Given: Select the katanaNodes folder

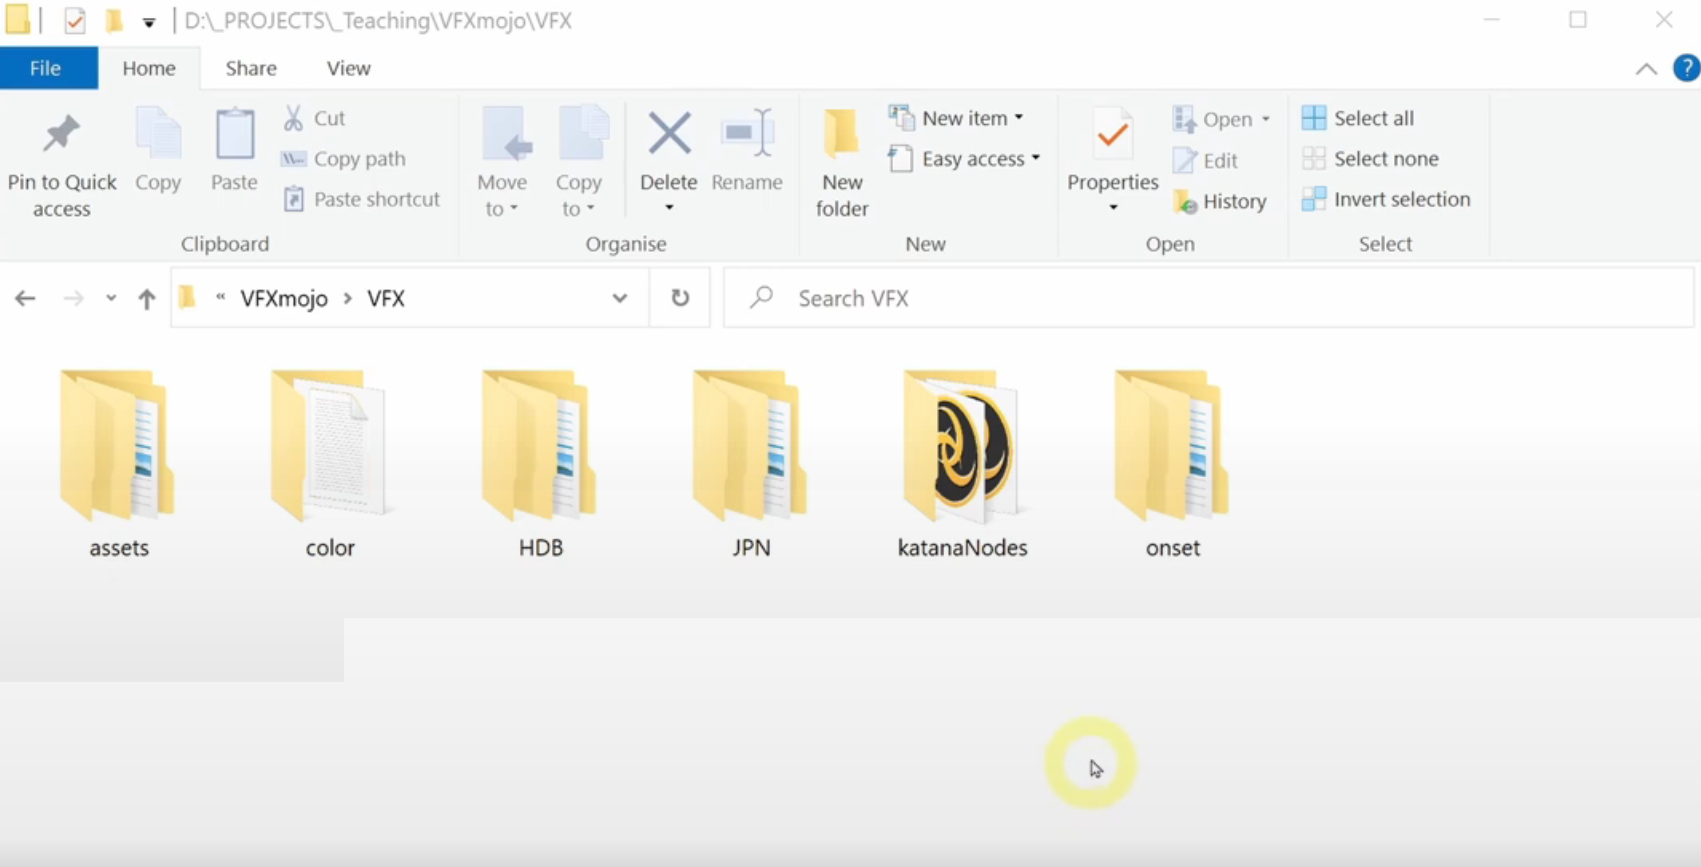Looking at the screenshot, I should coord(962,464).
